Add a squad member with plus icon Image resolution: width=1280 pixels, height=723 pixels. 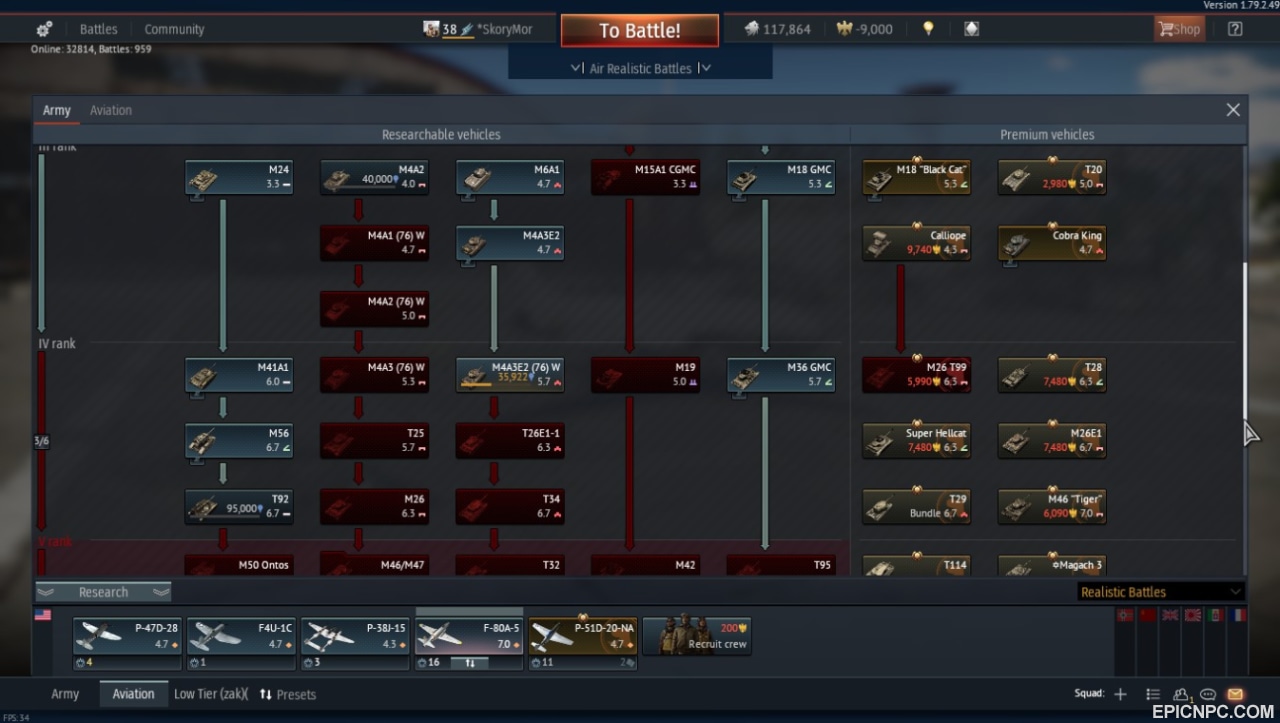[x=1120, y=694]
